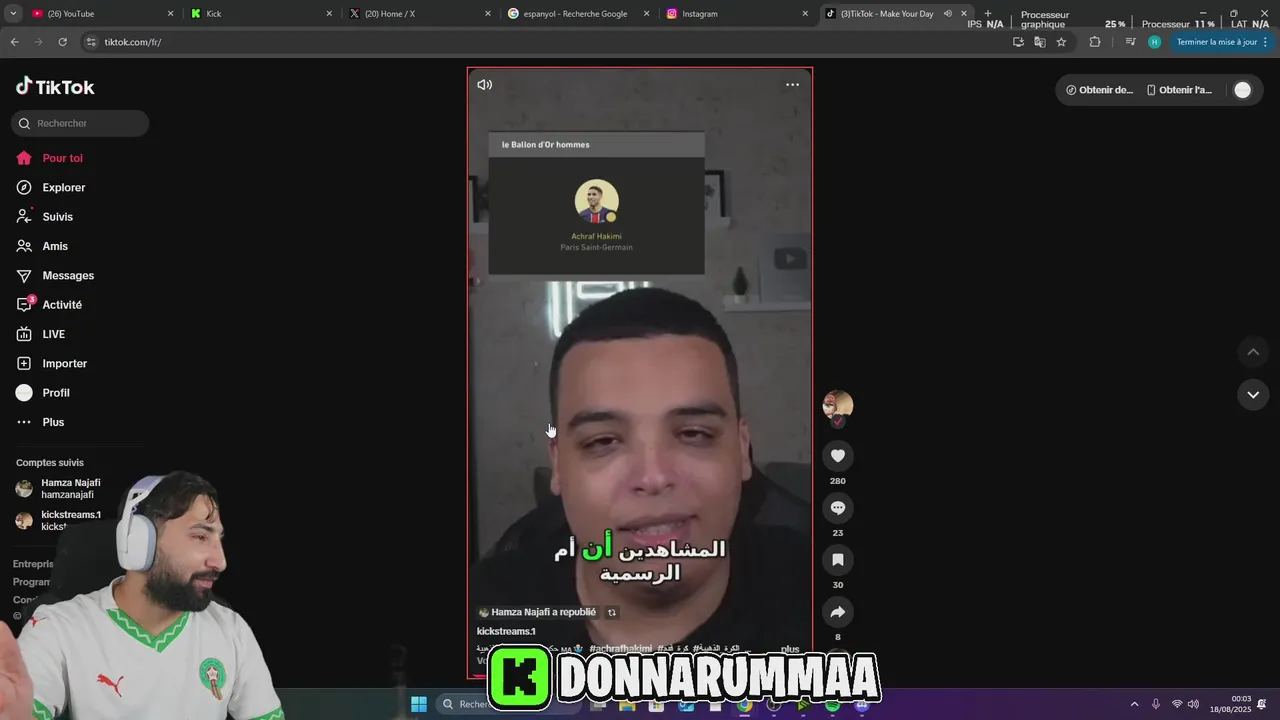View site information icon in address bar
Image resolution: width=1280 pixels, height=720 pixels.
tap(91, 42)
